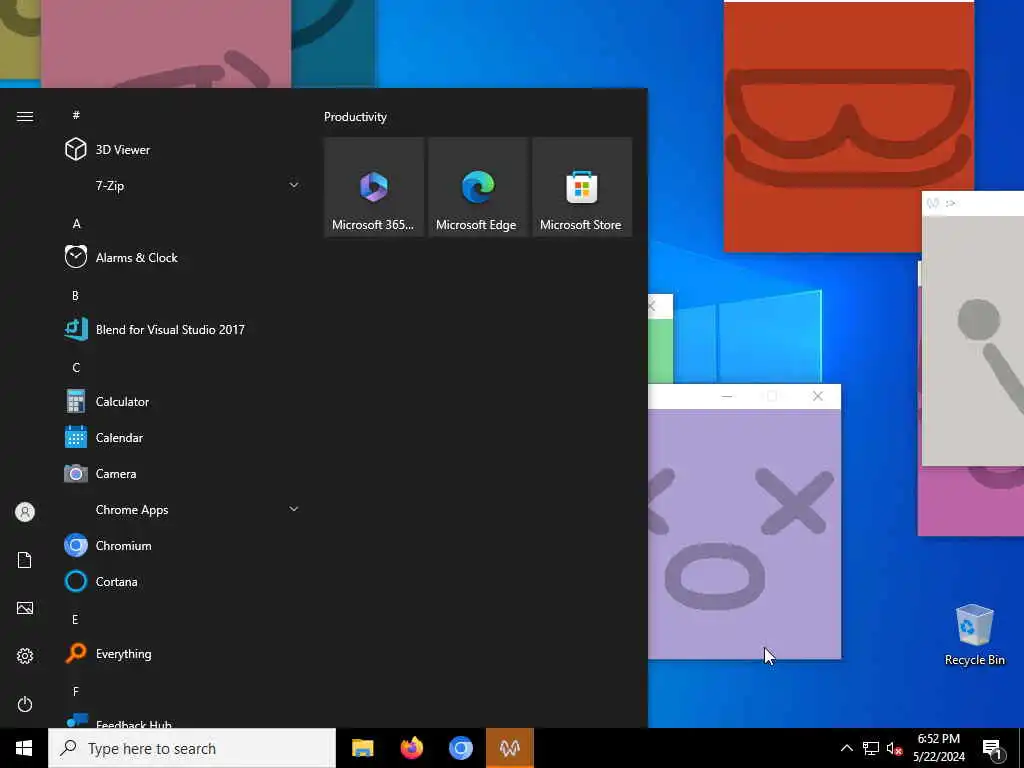Show hidden system tray icons

click(x=846, y=748)
